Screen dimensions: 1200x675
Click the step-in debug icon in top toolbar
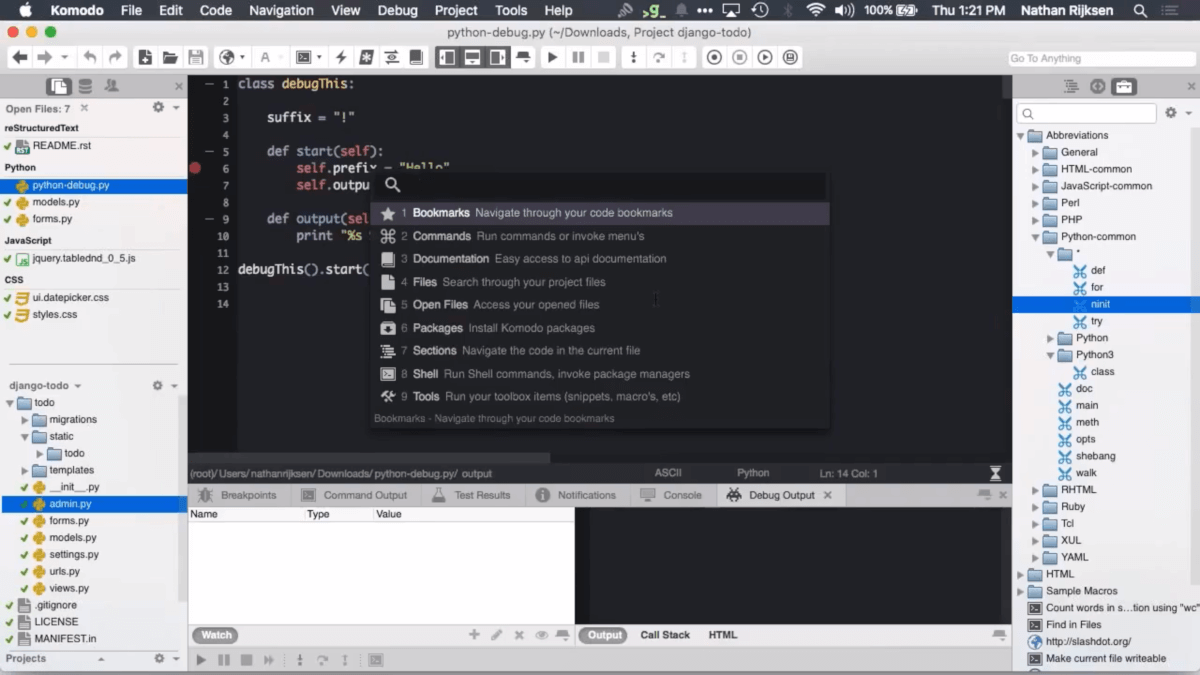click(633, 58)
